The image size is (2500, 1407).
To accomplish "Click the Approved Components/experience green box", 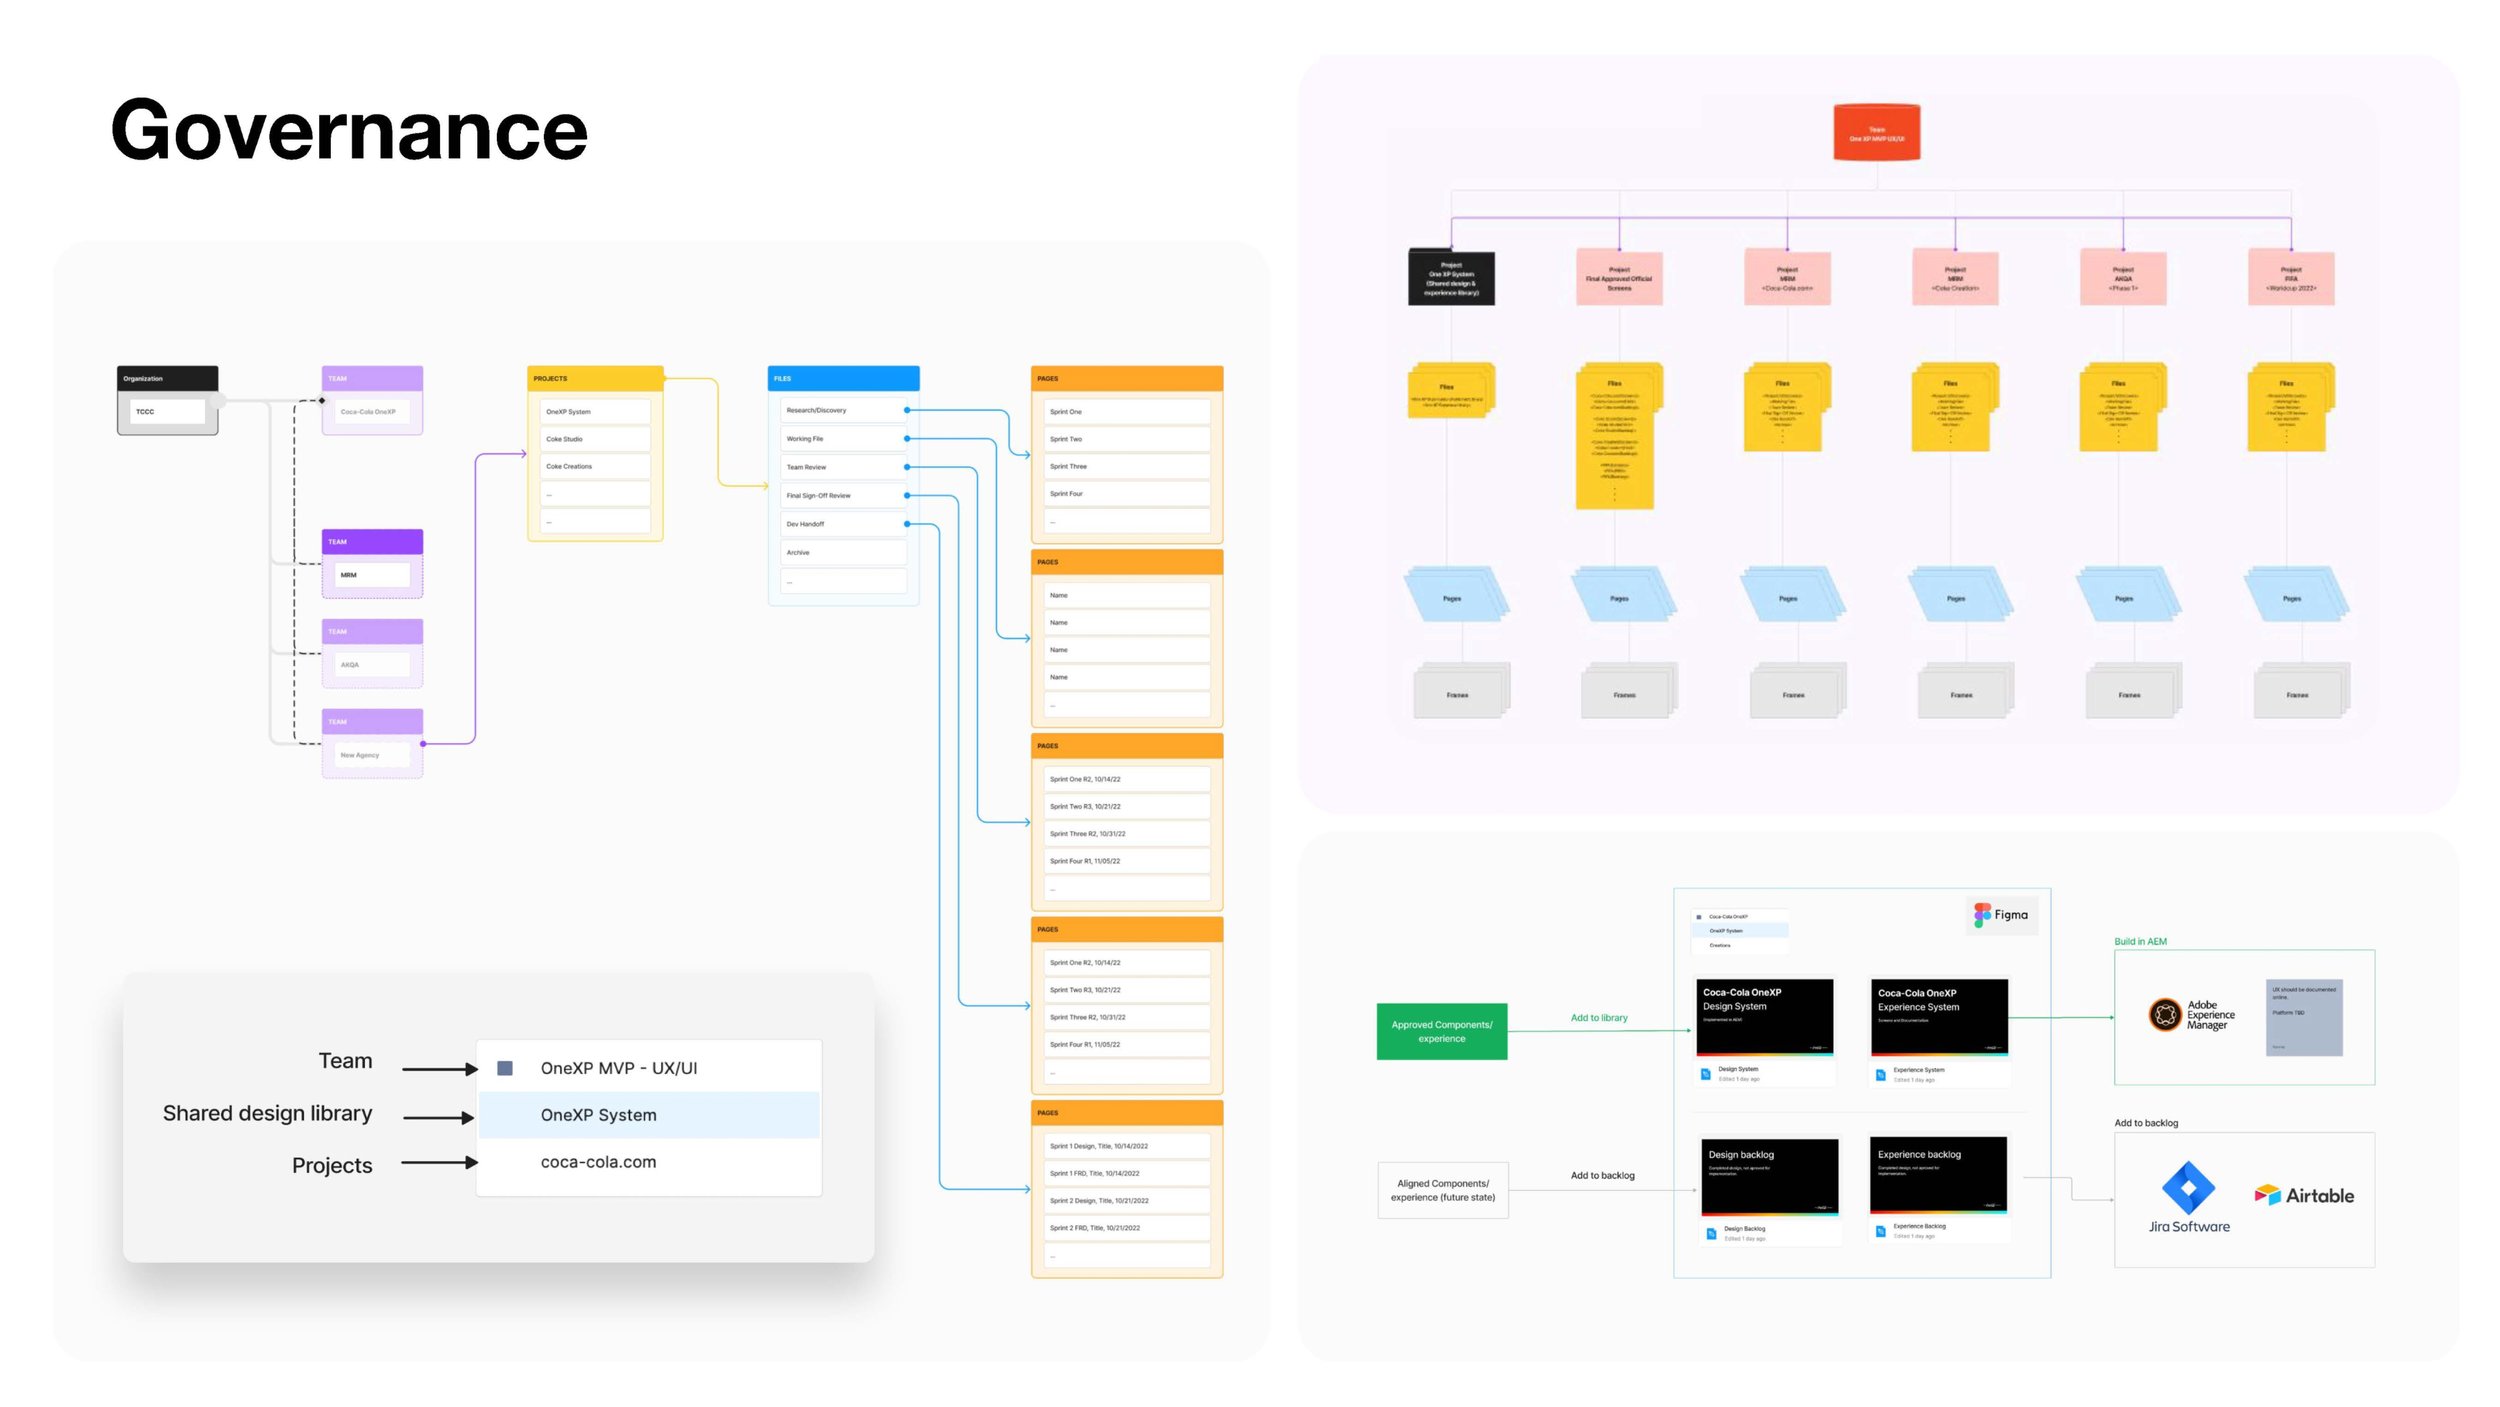I will click(x=1441, y=1031).
